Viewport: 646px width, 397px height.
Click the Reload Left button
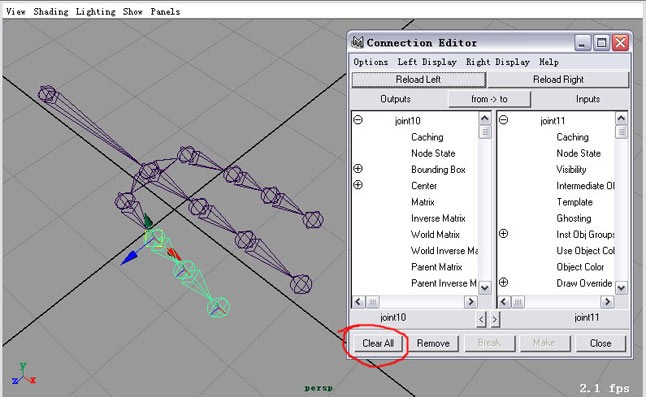[x=419, y=79]
